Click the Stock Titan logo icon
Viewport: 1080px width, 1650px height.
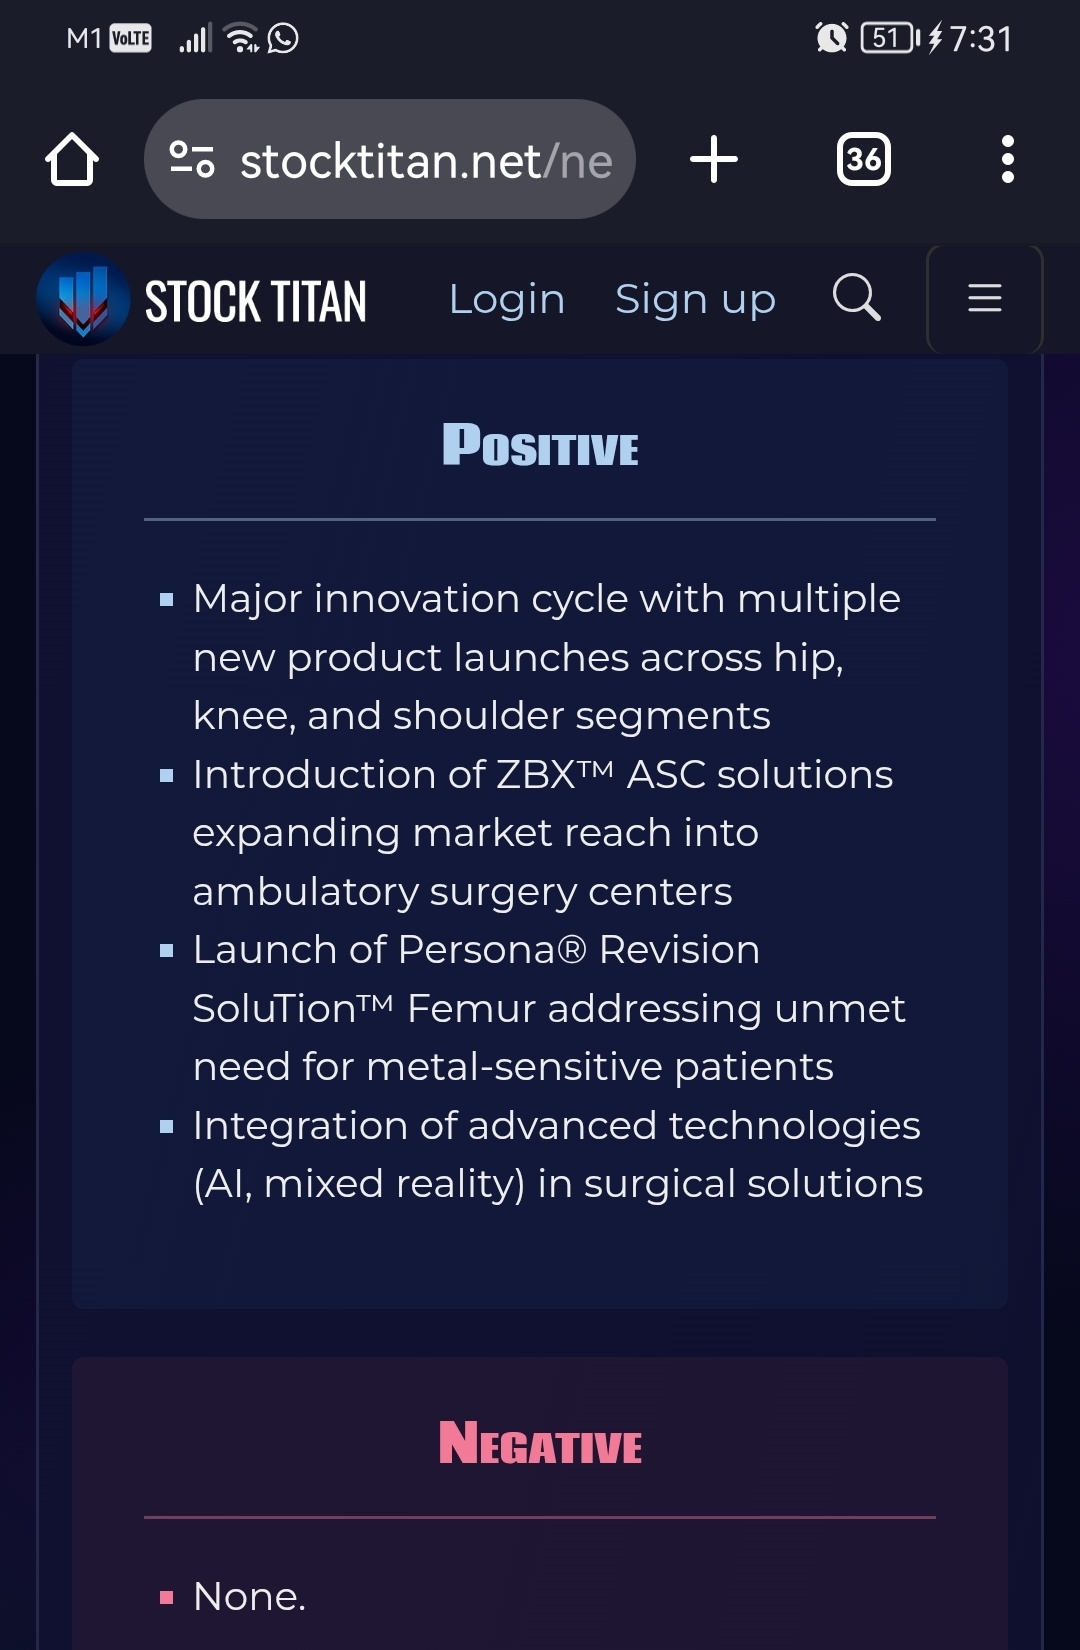point(83,299)
